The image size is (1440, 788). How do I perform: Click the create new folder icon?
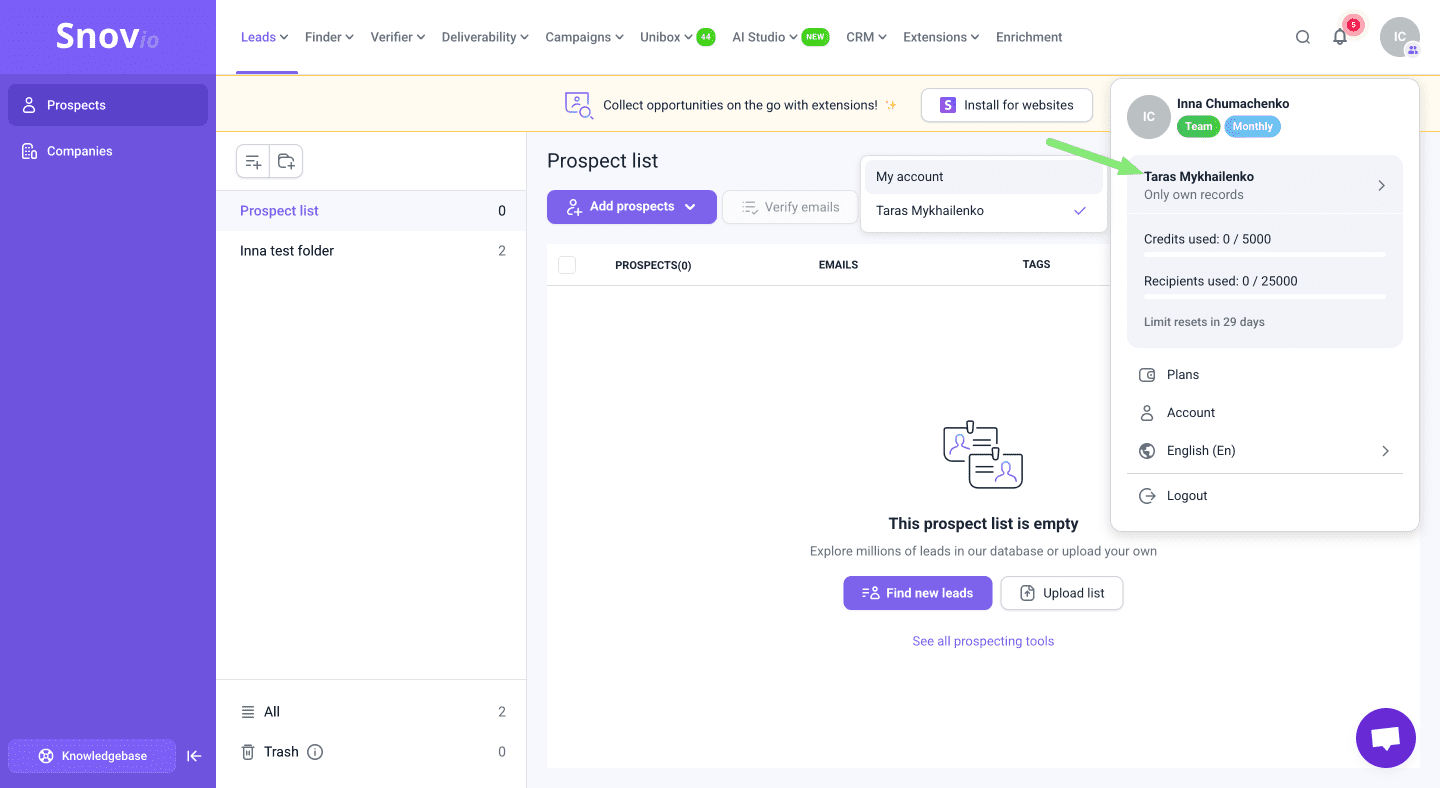(286, 161)
